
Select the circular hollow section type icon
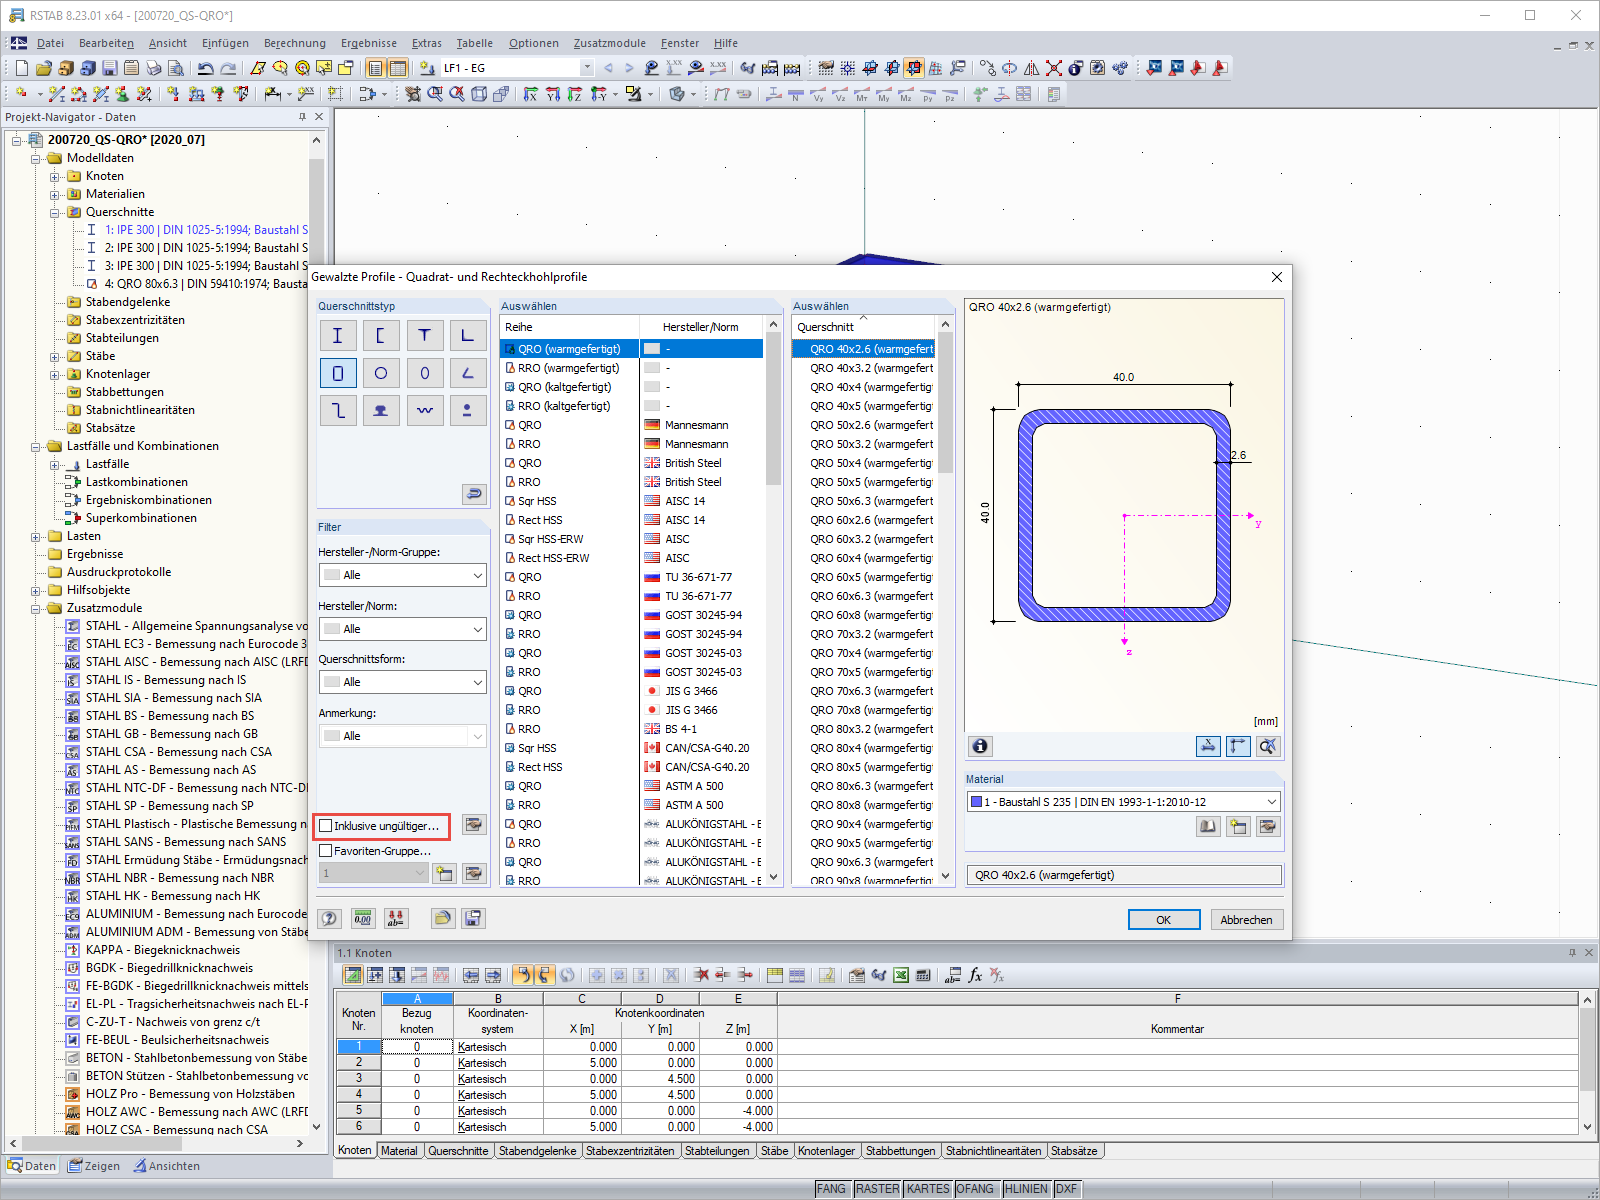(x=381, y=372)
